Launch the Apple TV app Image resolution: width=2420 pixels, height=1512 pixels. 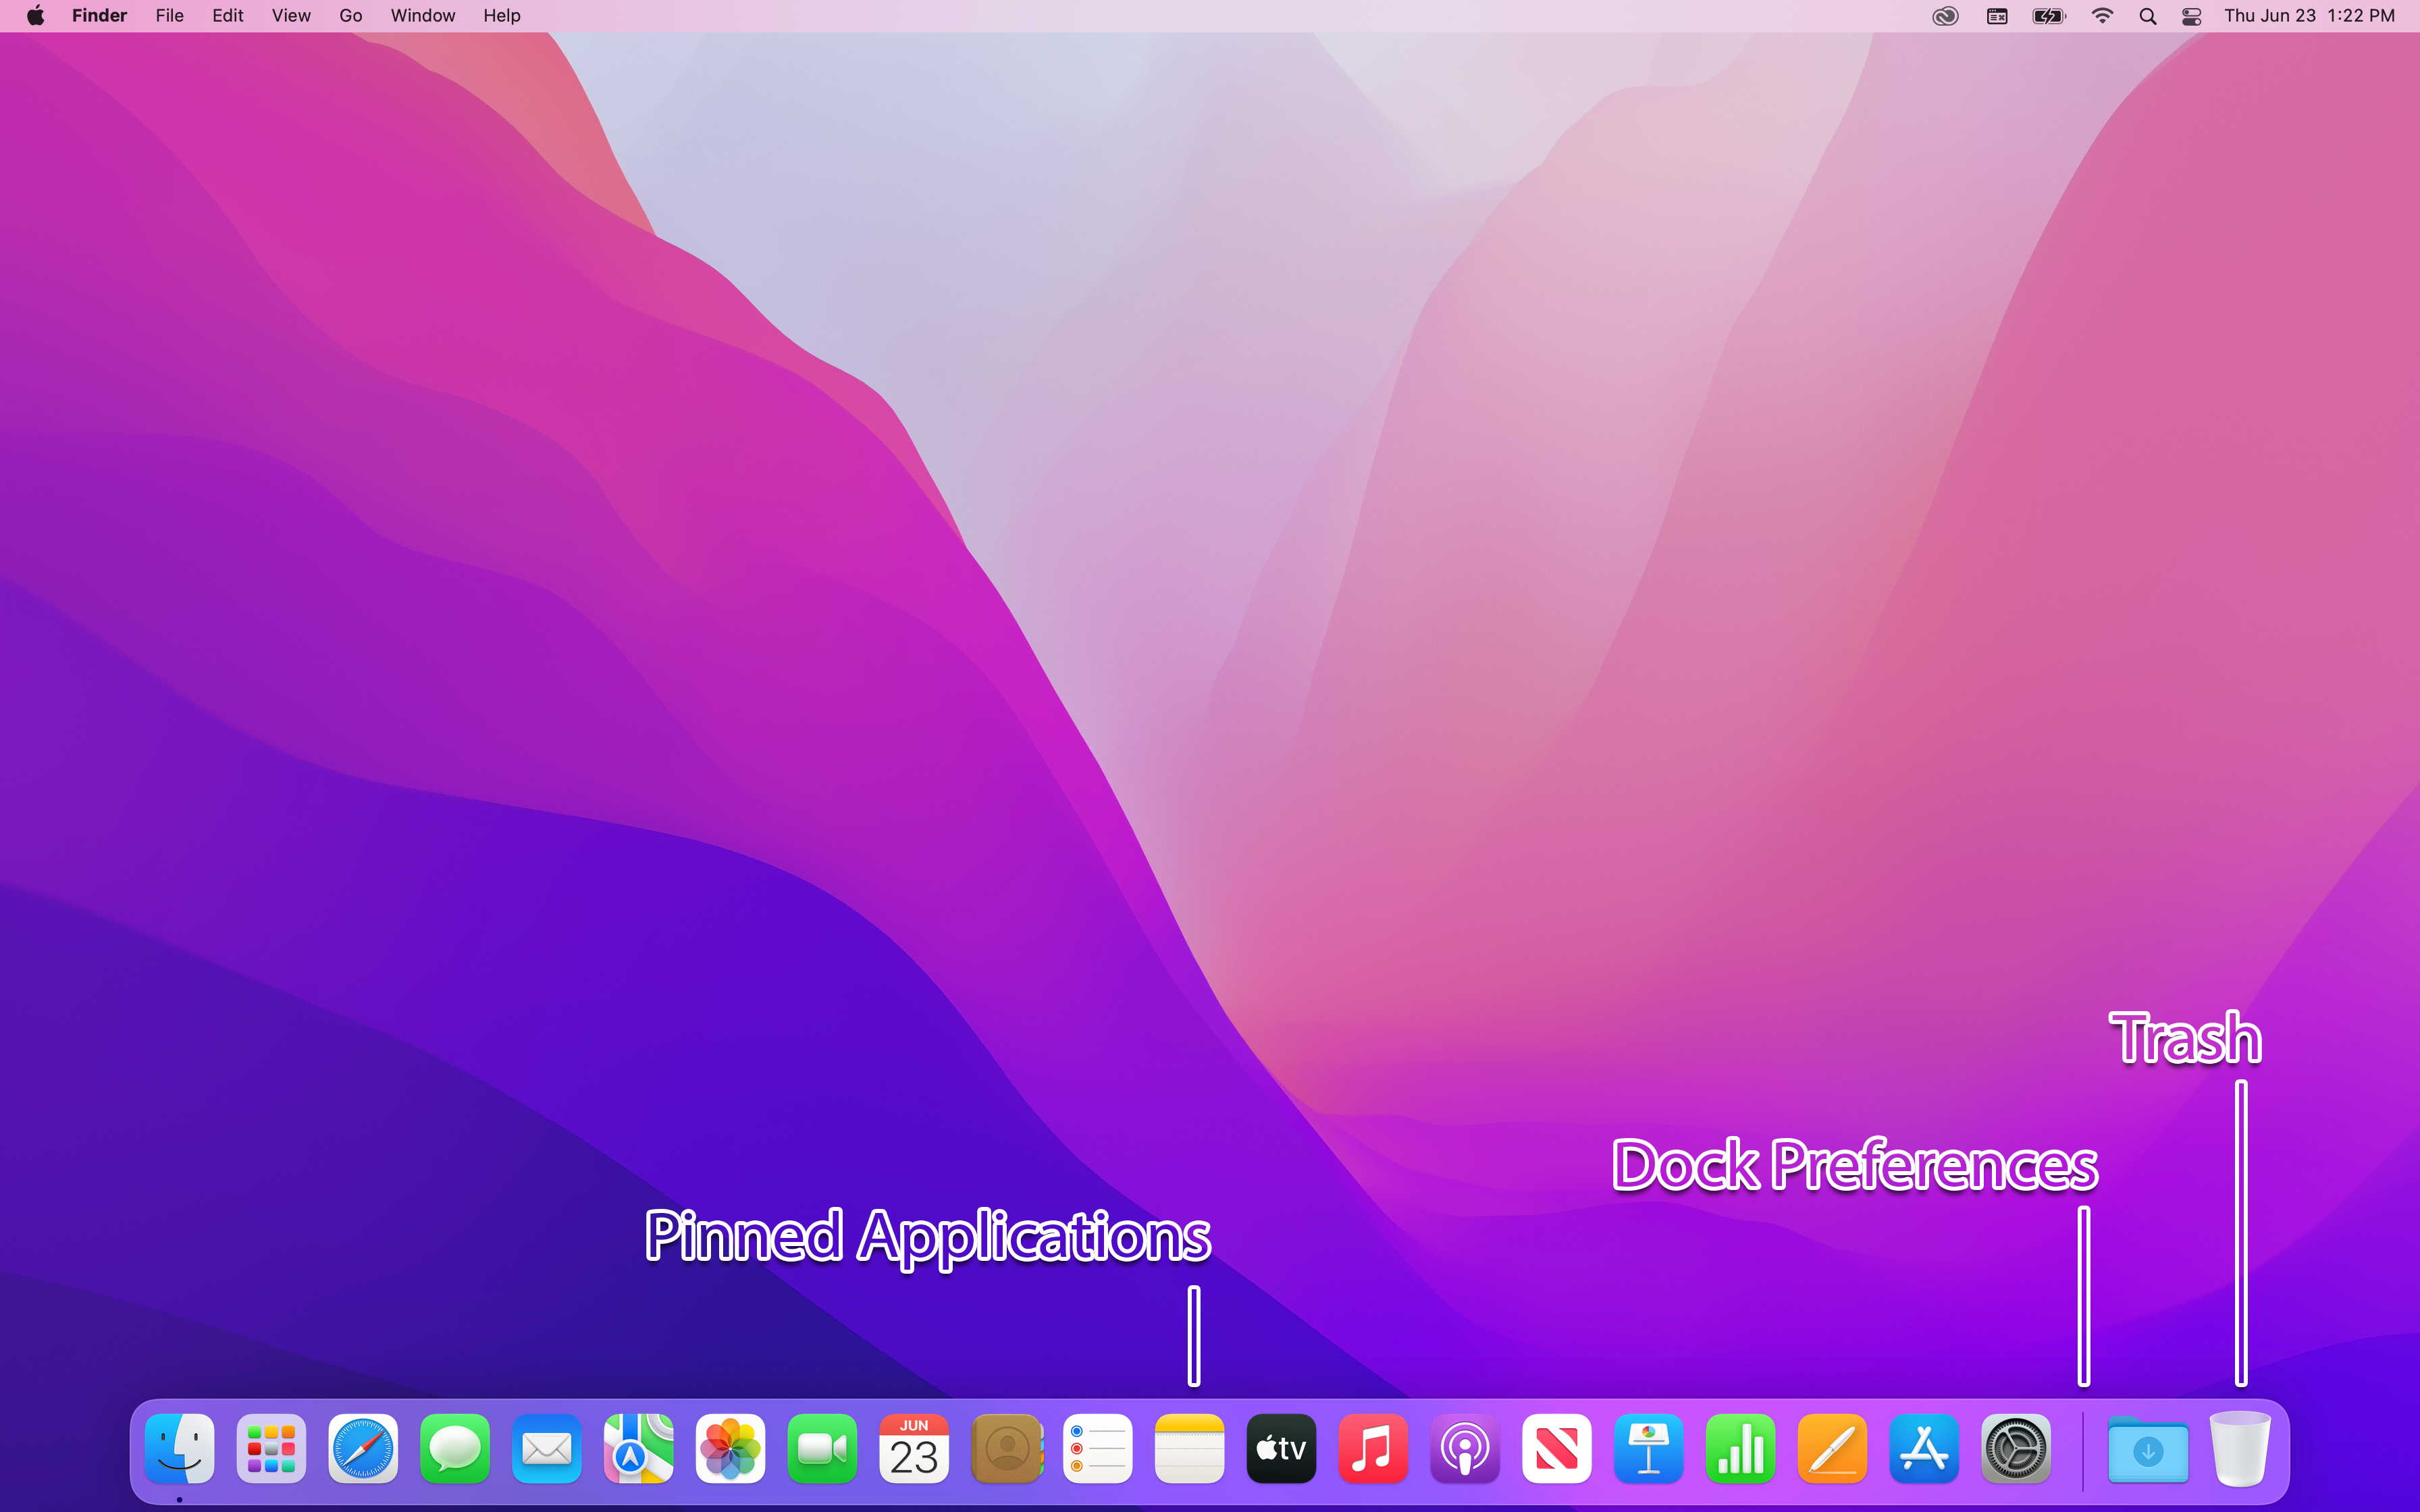1281,1448
